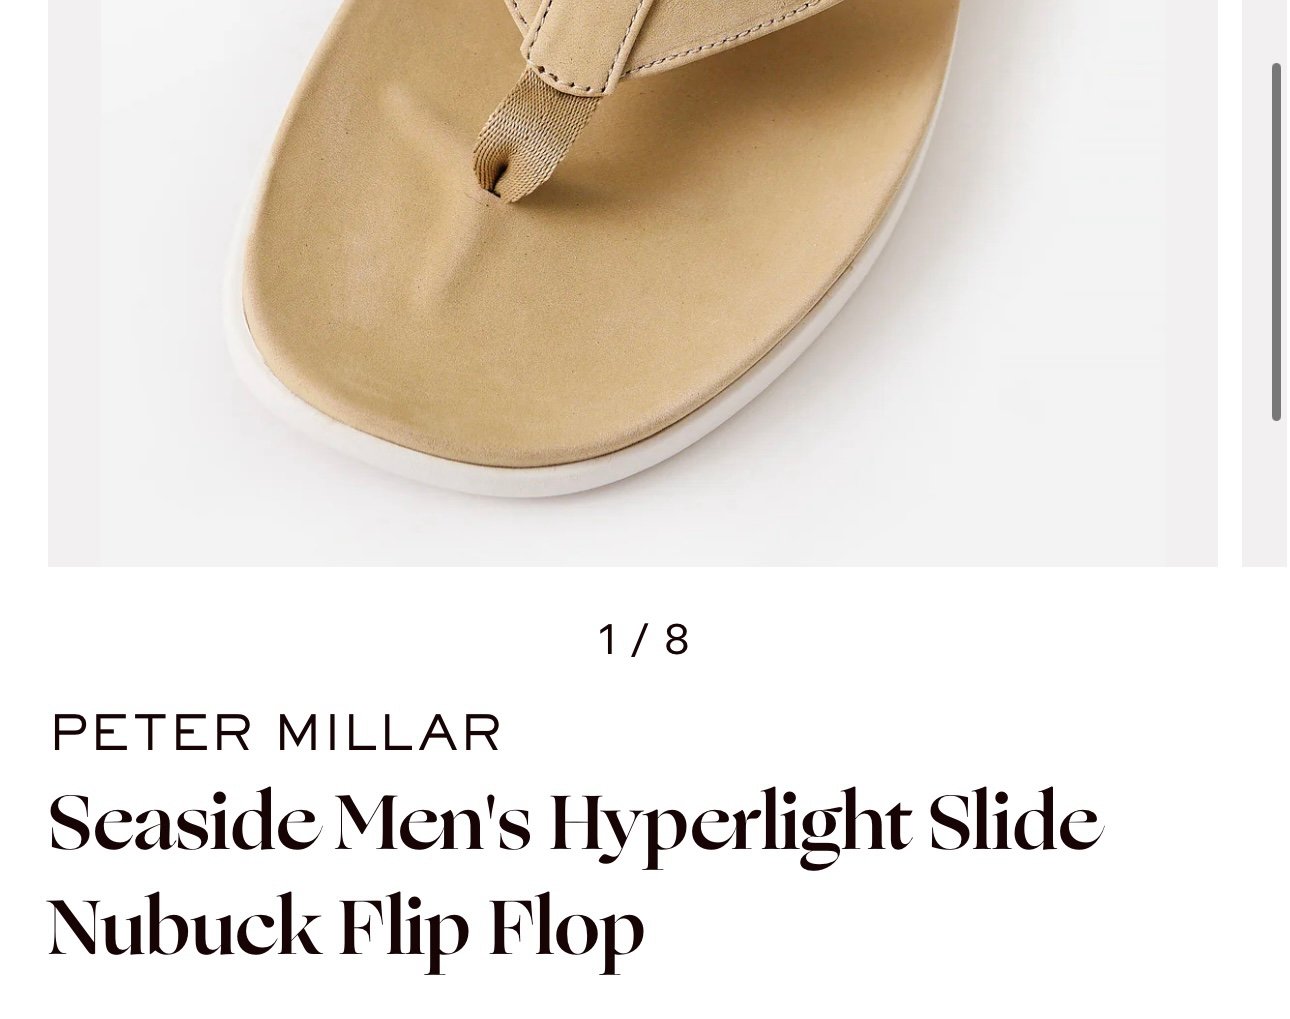Click the vertical scrollbar thumb

(x=1276, y=242)
